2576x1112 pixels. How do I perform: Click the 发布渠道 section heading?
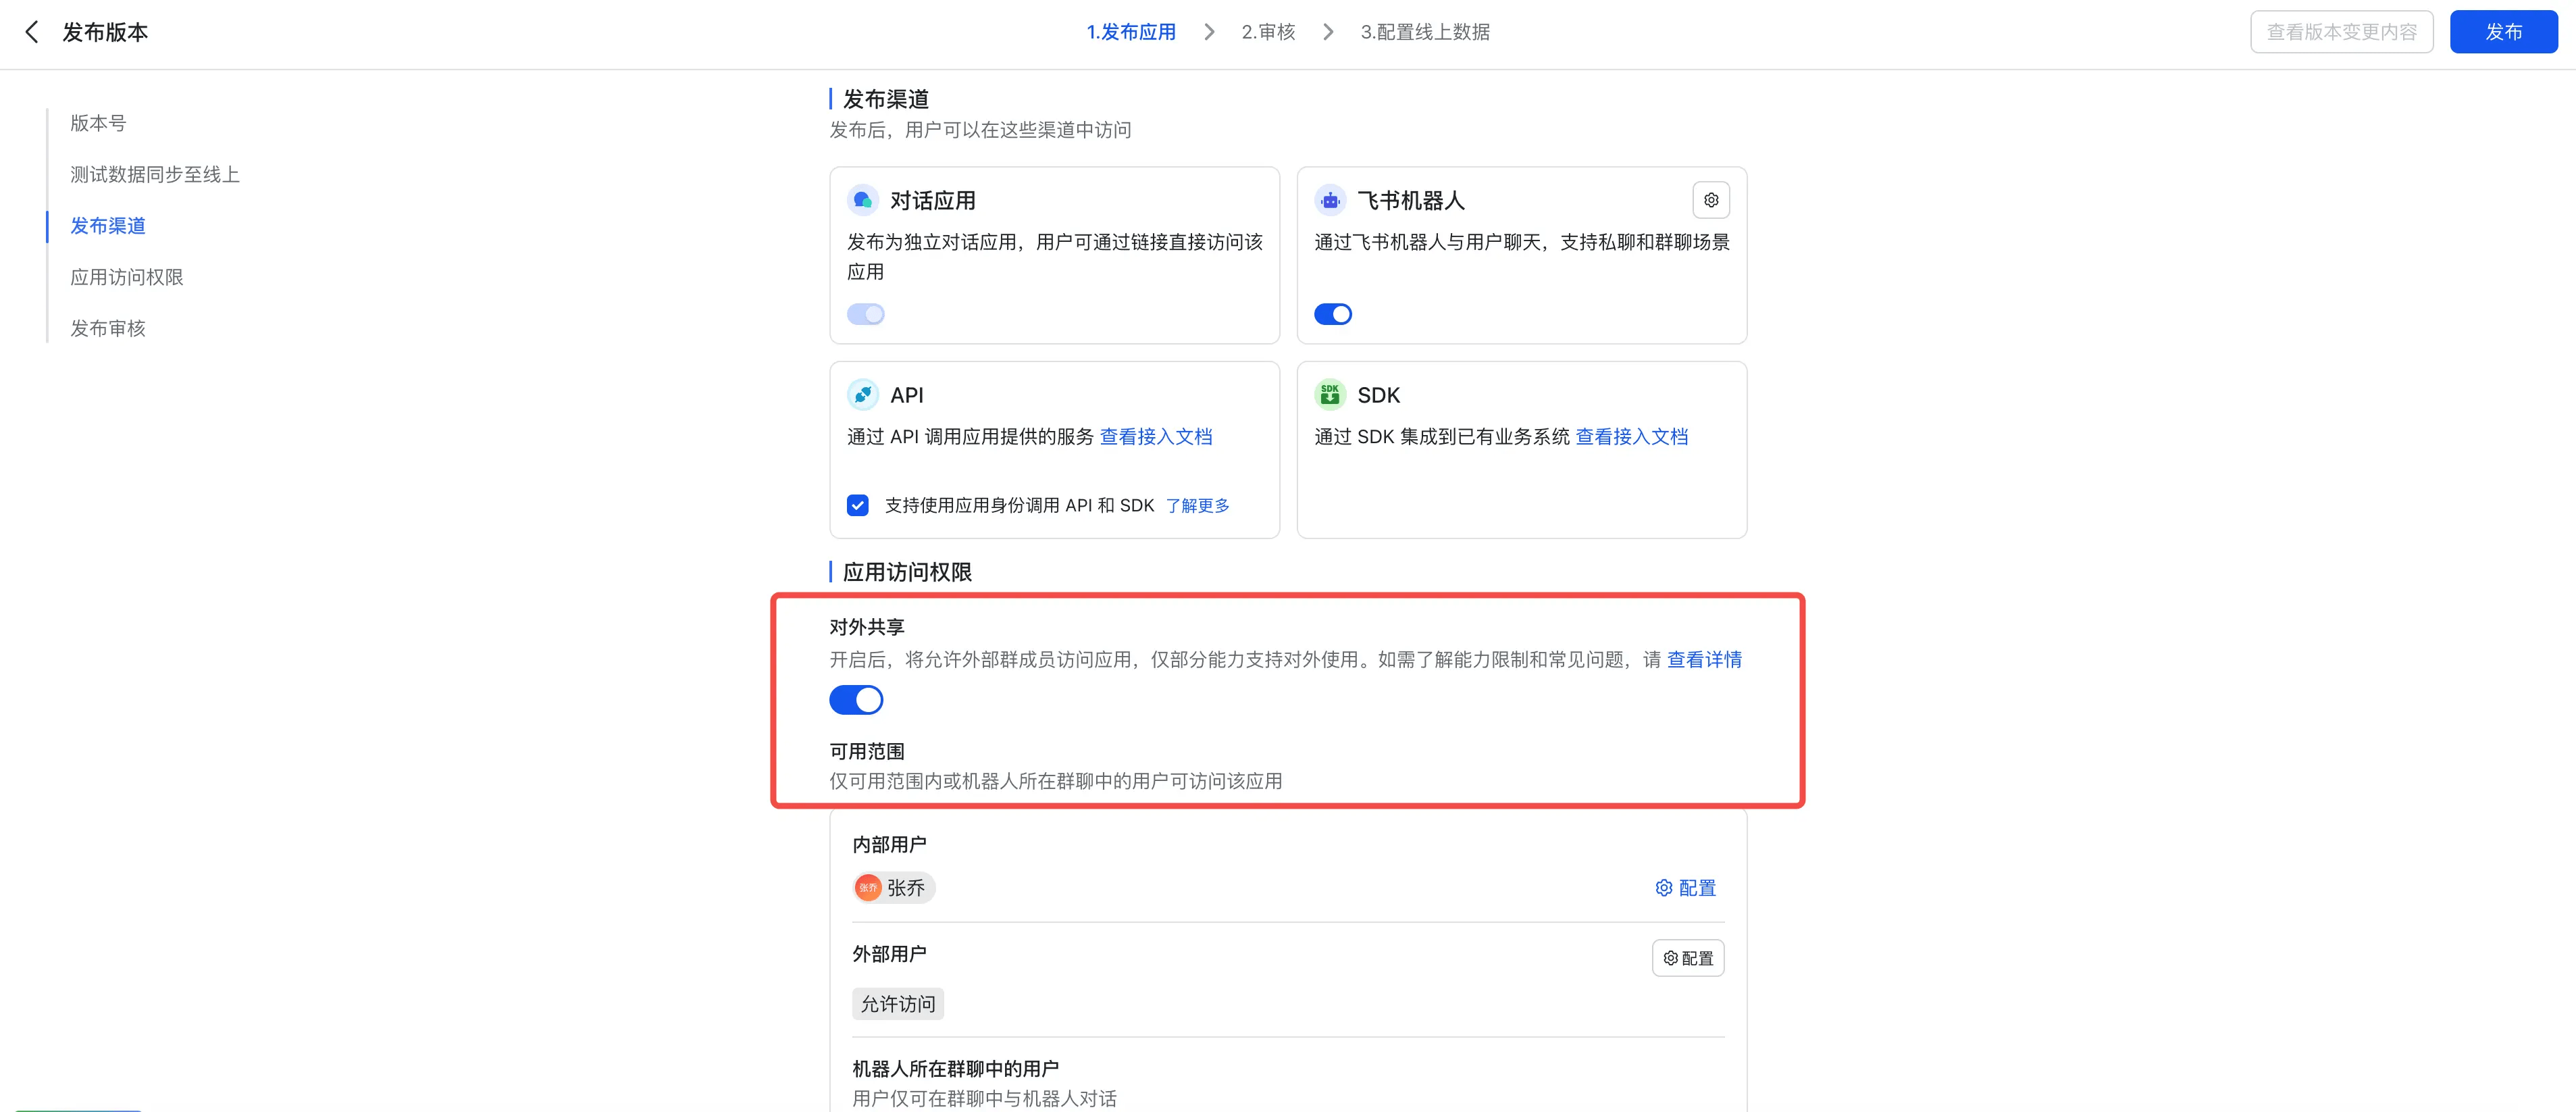click(x=886, y=99)
